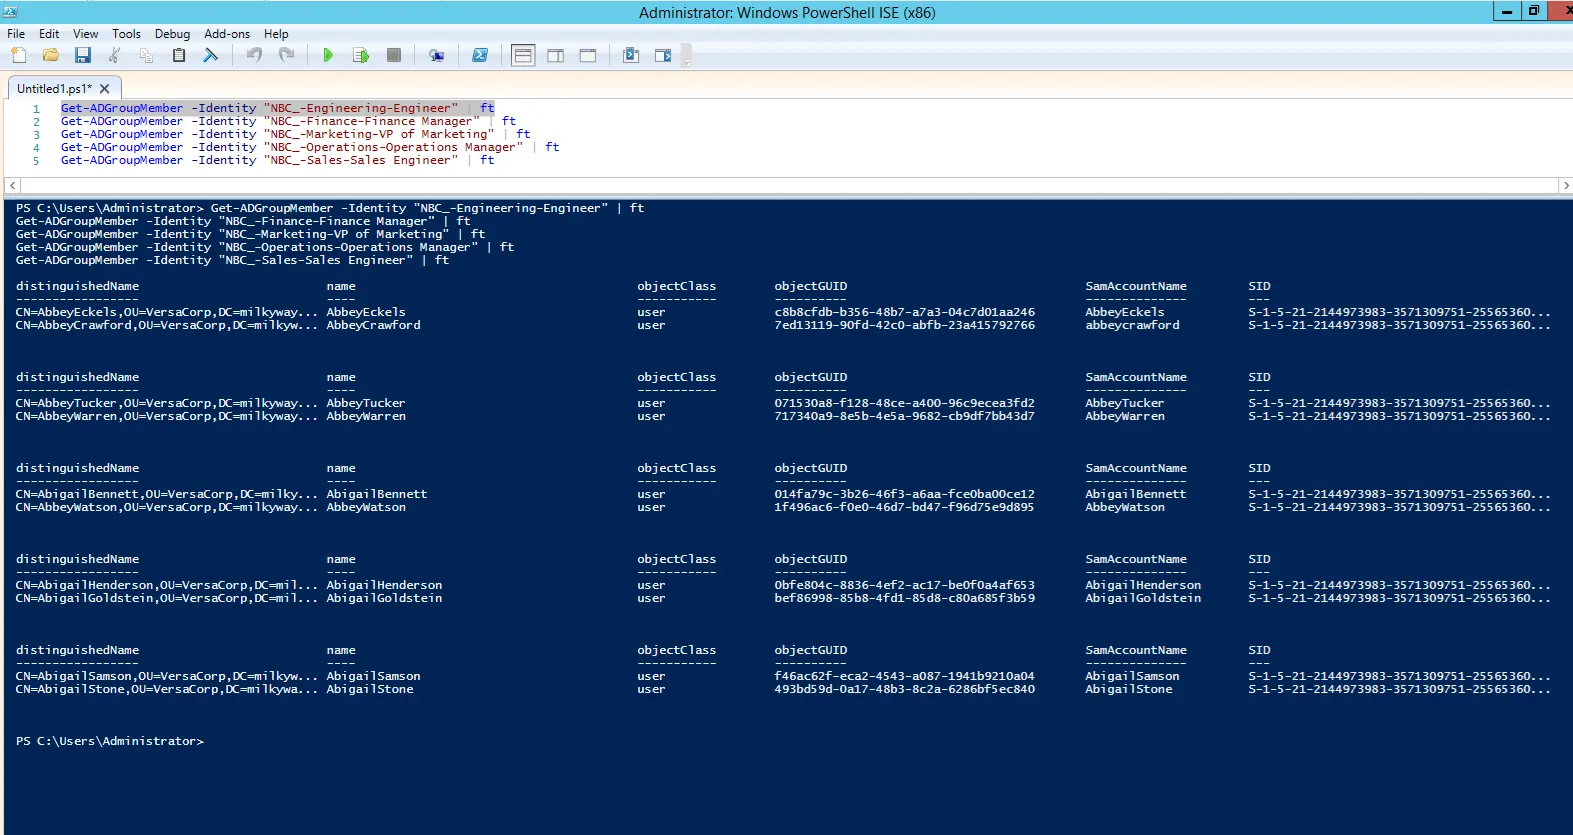
Task: Click line 3 Marketing-VP of Marketing command
Action: pos(295,134)
